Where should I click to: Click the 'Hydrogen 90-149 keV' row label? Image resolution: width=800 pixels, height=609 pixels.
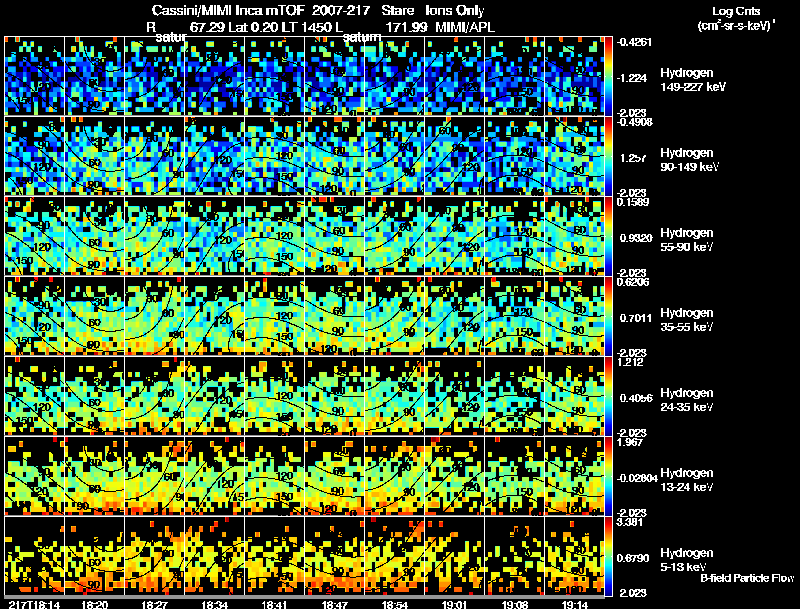(689, 160)
